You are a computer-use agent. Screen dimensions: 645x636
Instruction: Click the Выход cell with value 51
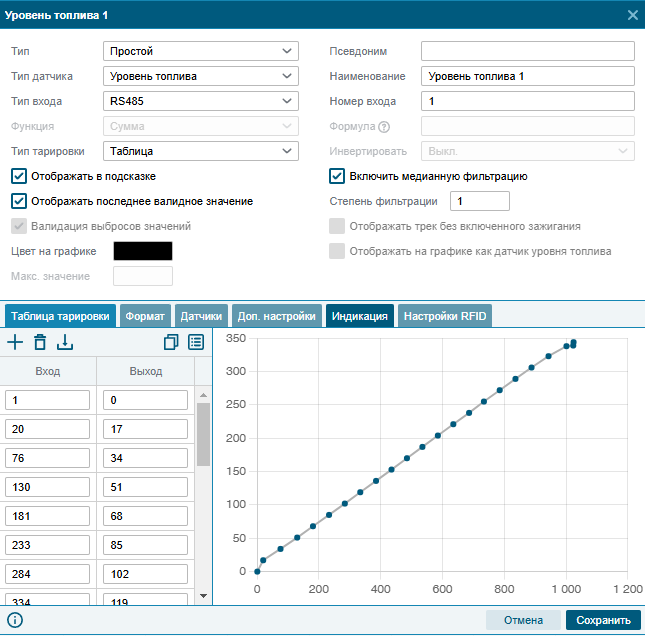tap(145, 487)
